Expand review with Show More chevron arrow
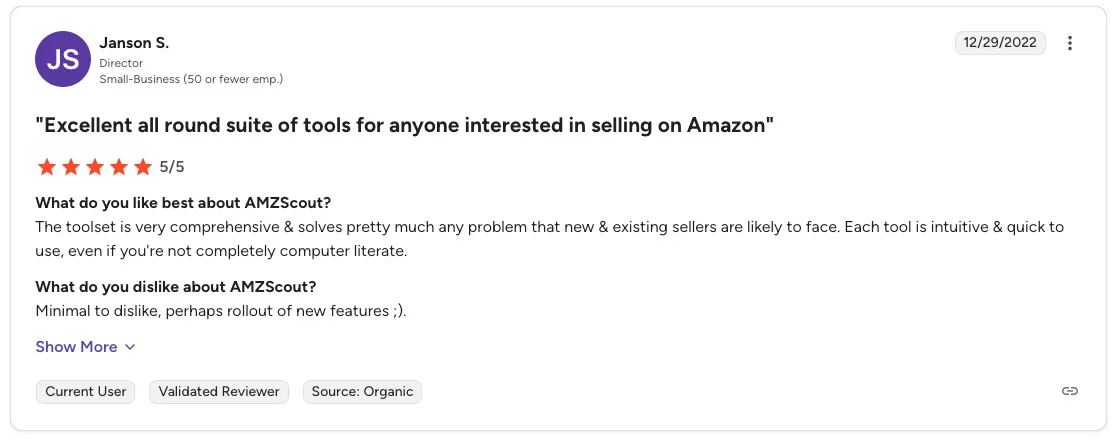 [130, 347]
